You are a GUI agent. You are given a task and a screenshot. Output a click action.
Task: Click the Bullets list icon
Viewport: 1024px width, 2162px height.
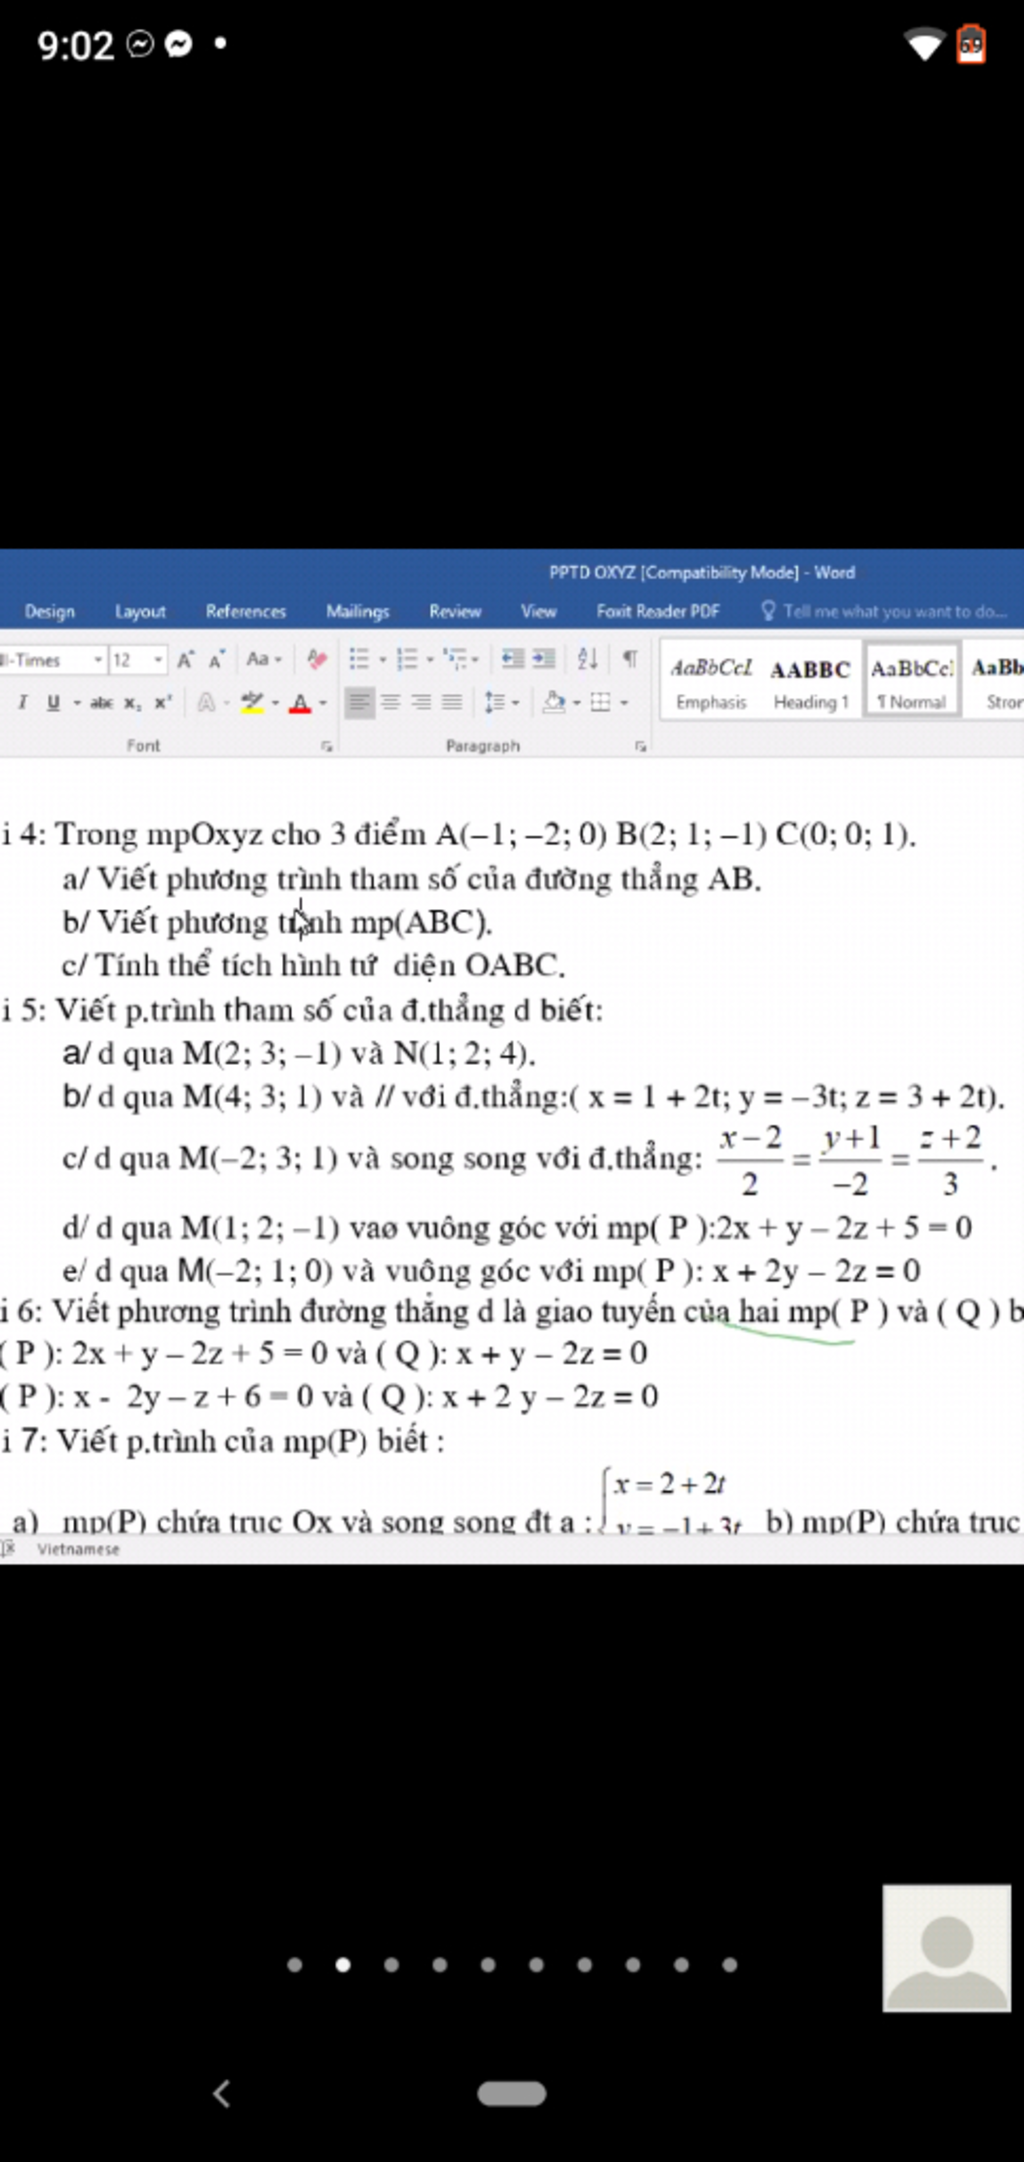pyautogui.click(x=359, y=659)
